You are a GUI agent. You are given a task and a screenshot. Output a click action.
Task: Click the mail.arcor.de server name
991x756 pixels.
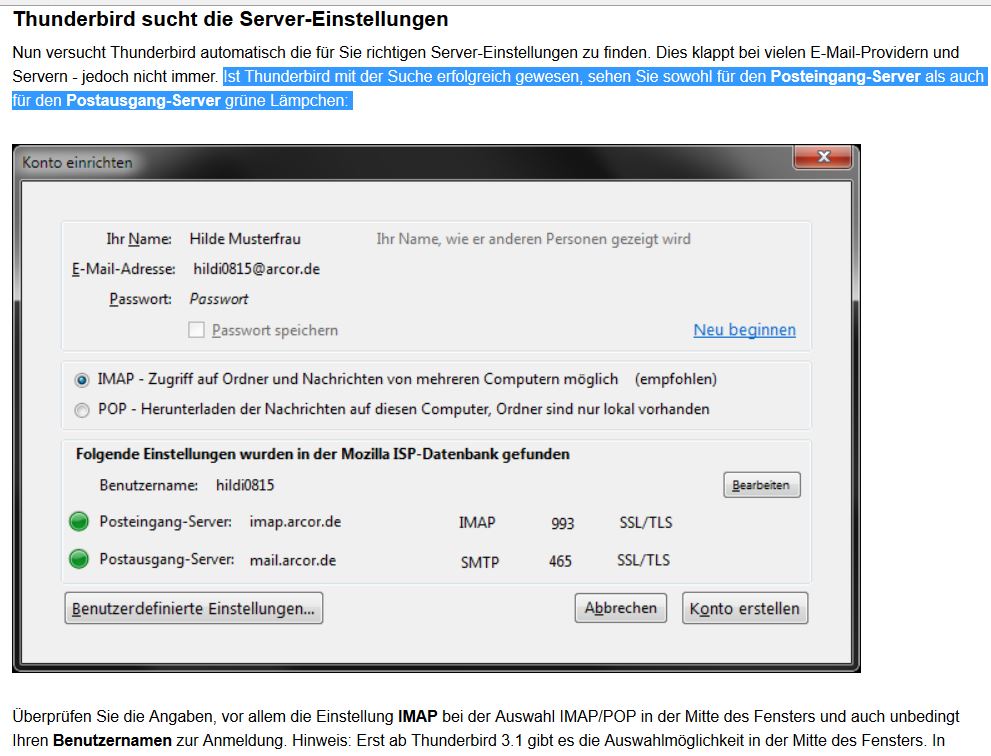click(293, 561)
